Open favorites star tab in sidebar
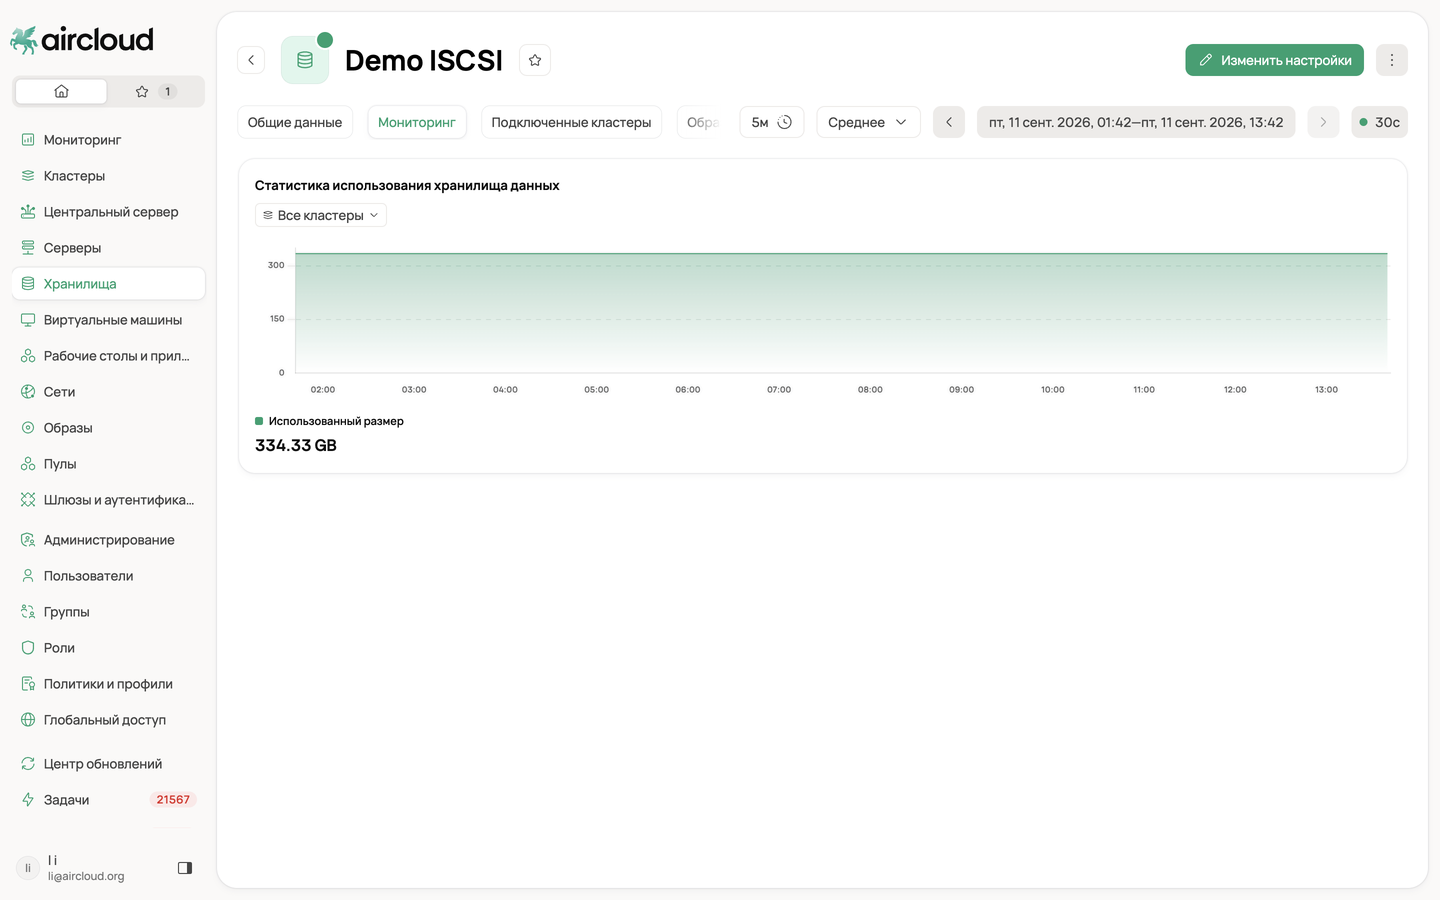The width and height of the screenshot is (1440, 900). pyautogui.click(x=155, y=91)
